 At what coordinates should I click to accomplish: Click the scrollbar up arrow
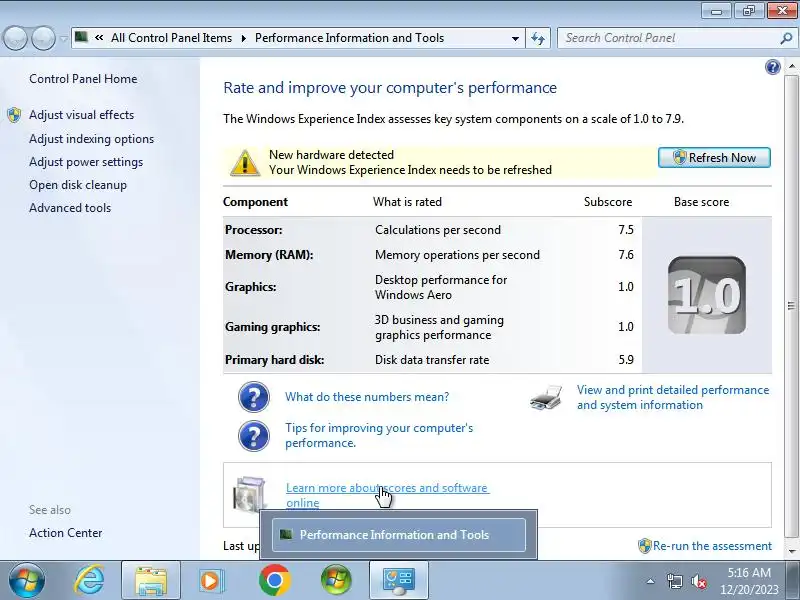point(791,66)
